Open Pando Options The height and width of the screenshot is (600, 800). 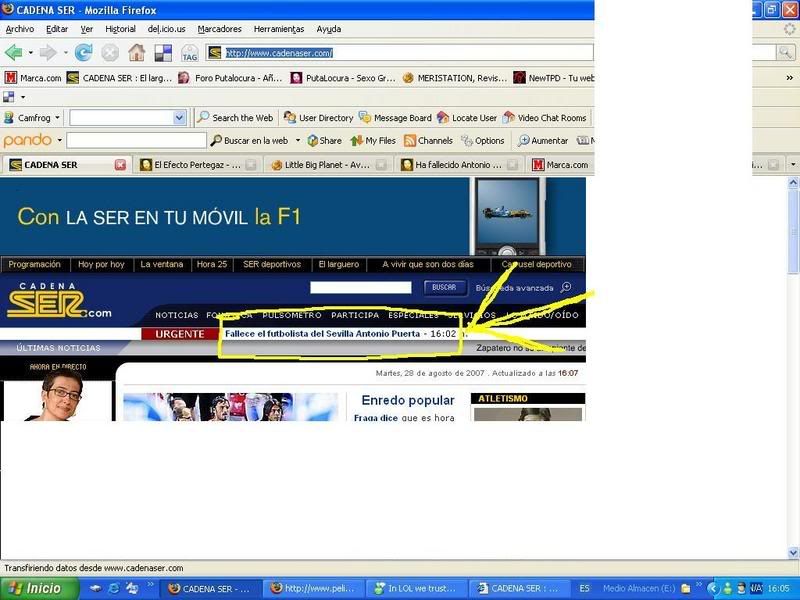pos(483,141)
